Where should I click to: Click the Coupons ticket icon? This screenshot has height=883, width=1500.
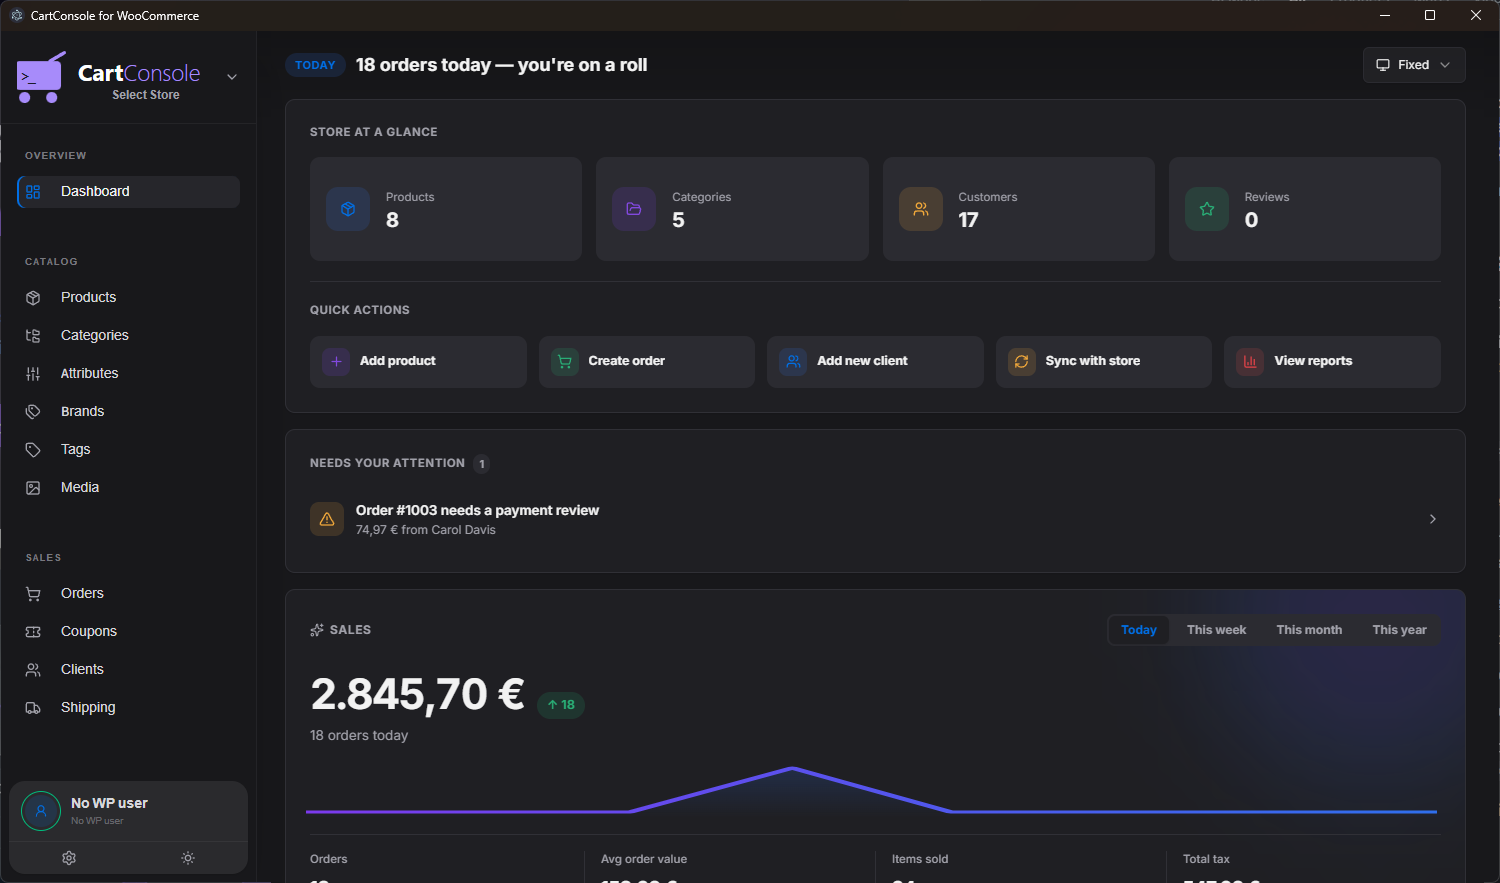[33, 632]
